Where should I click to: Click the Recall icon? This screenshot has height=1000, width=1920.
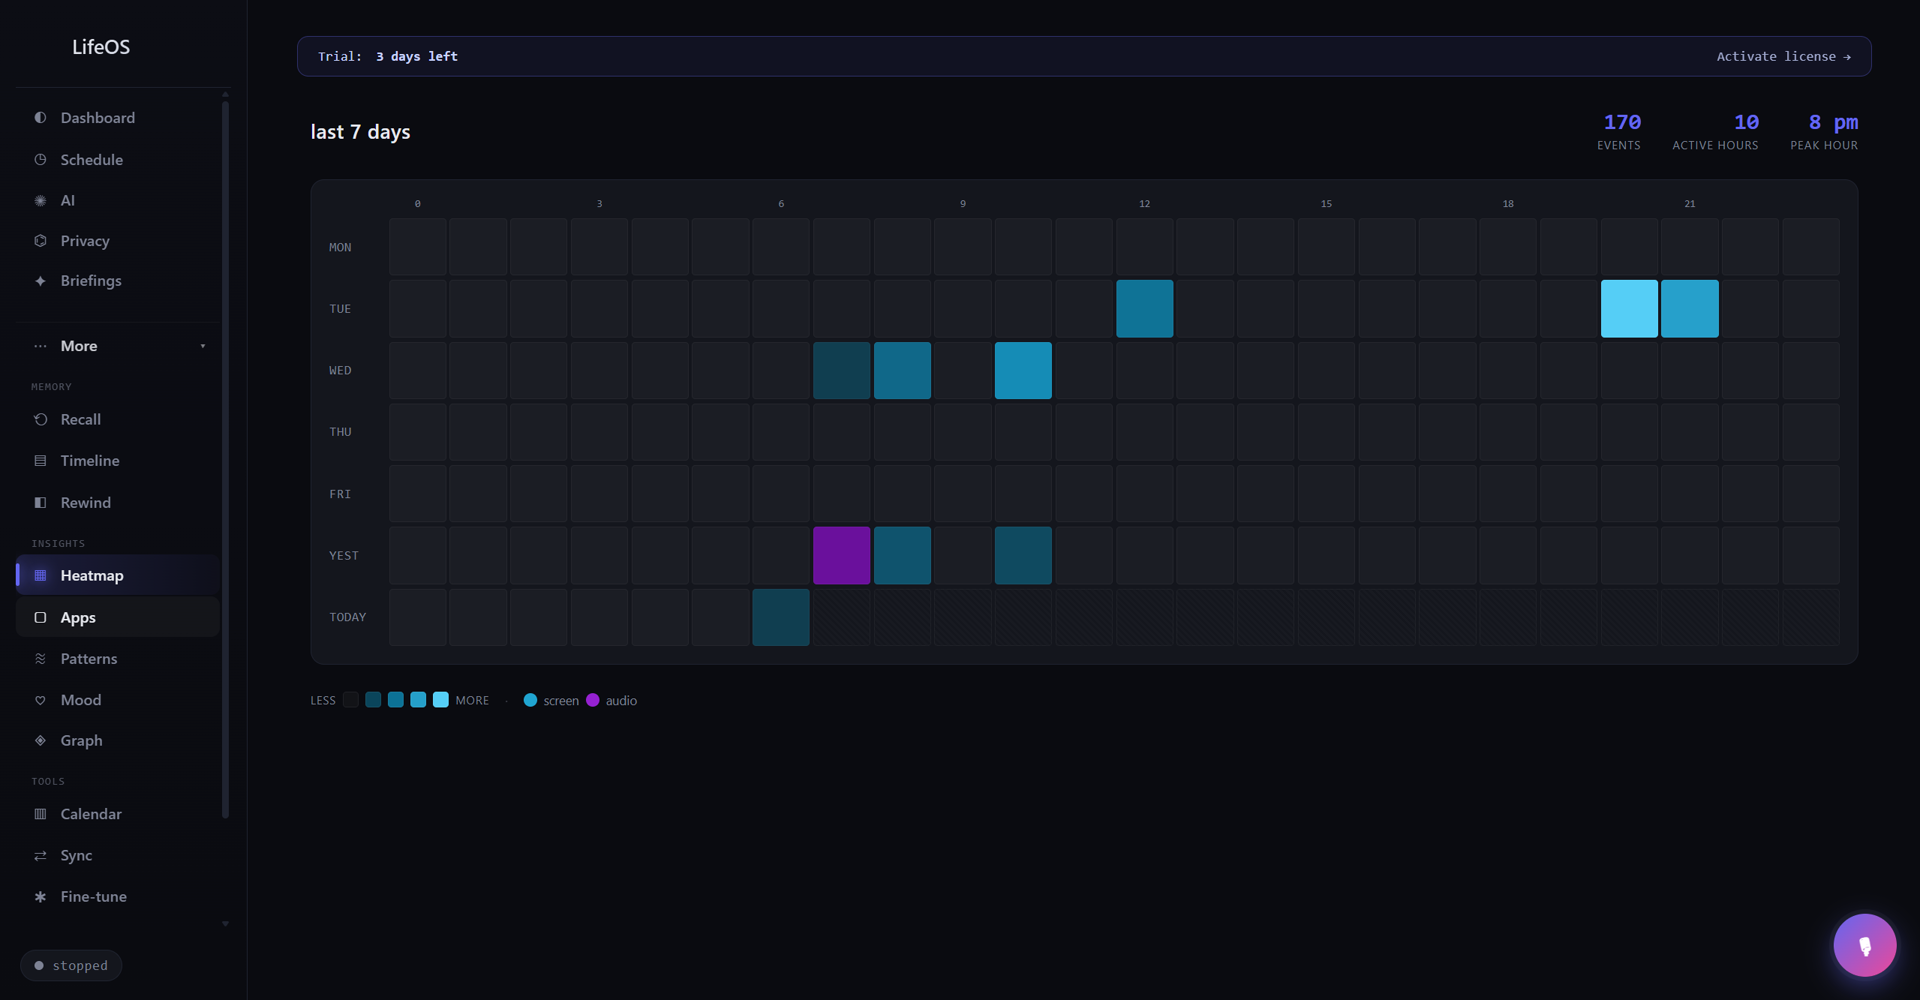coord(40,420)
